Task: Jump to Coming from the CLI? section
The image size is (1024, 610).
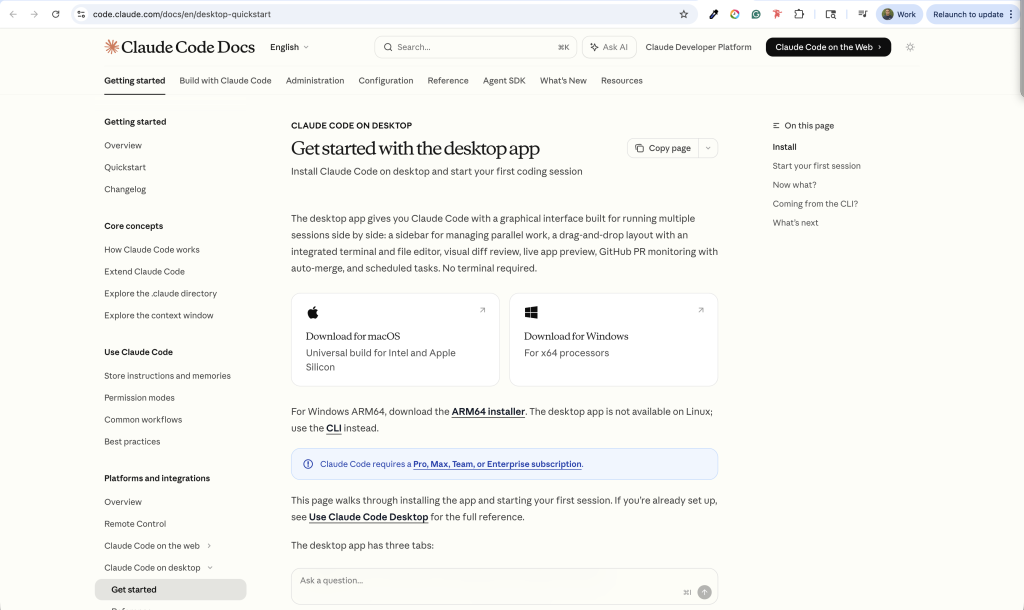Action: coord(815,204)
